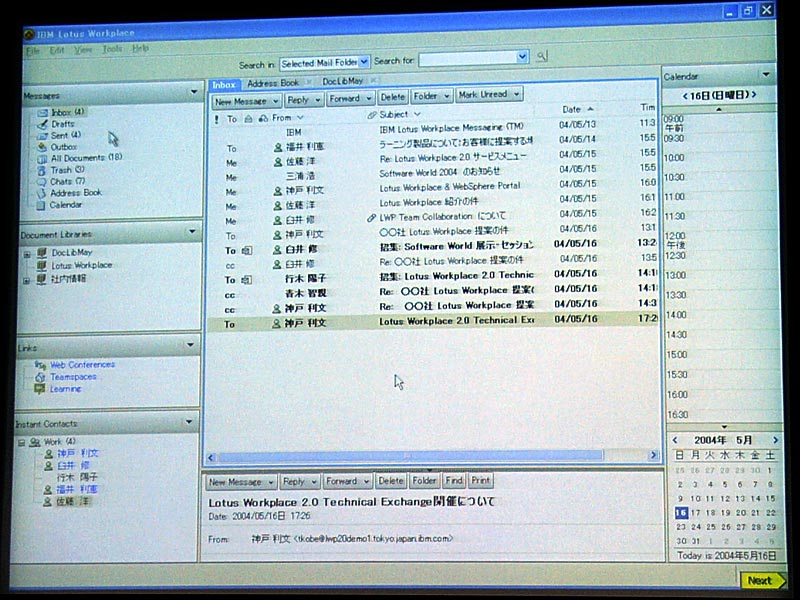Open the Trash folder icon
The width and height of the screenshot is (800, 600).
pos(42,170)
